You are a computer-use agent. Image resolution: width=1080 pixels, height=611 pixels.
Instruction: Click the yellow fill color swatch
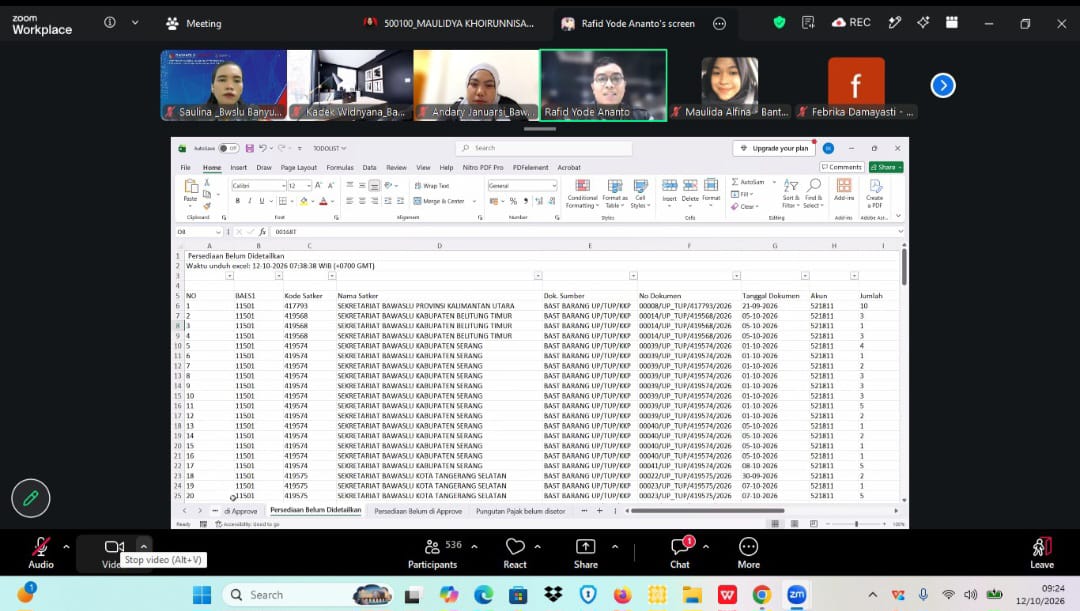coord(304,201)
